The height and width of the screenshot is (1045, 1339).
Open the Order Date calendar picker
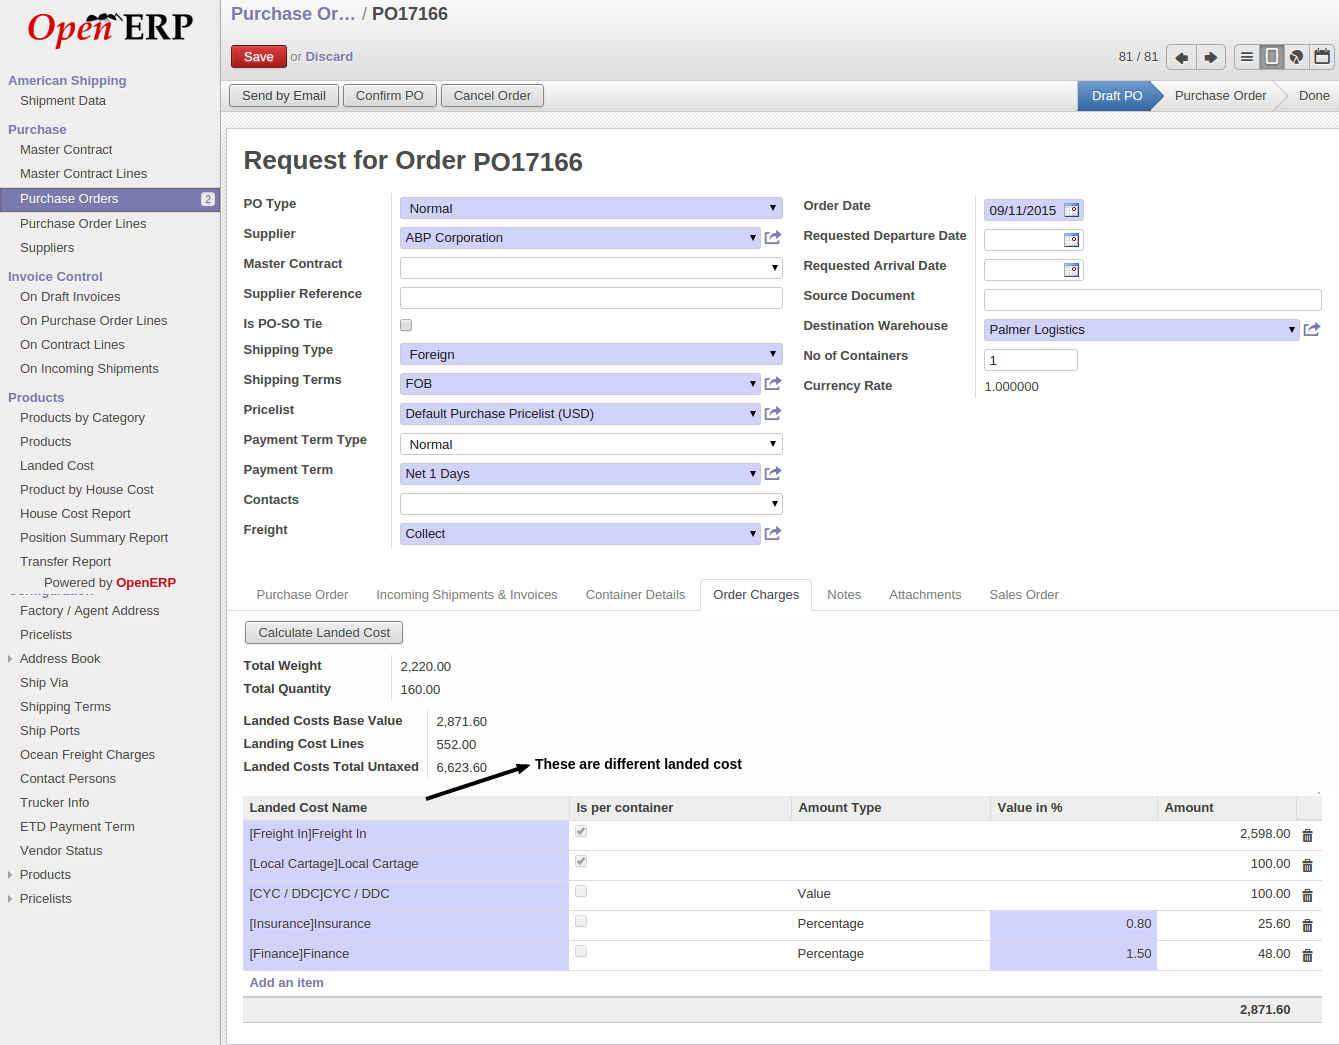pos(1072,210)
